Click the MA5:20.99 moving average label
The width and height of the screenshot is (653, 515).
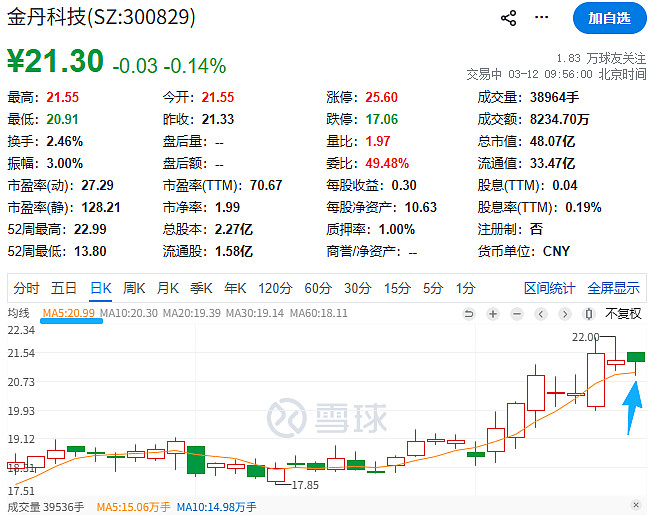(x=69, y=313)
